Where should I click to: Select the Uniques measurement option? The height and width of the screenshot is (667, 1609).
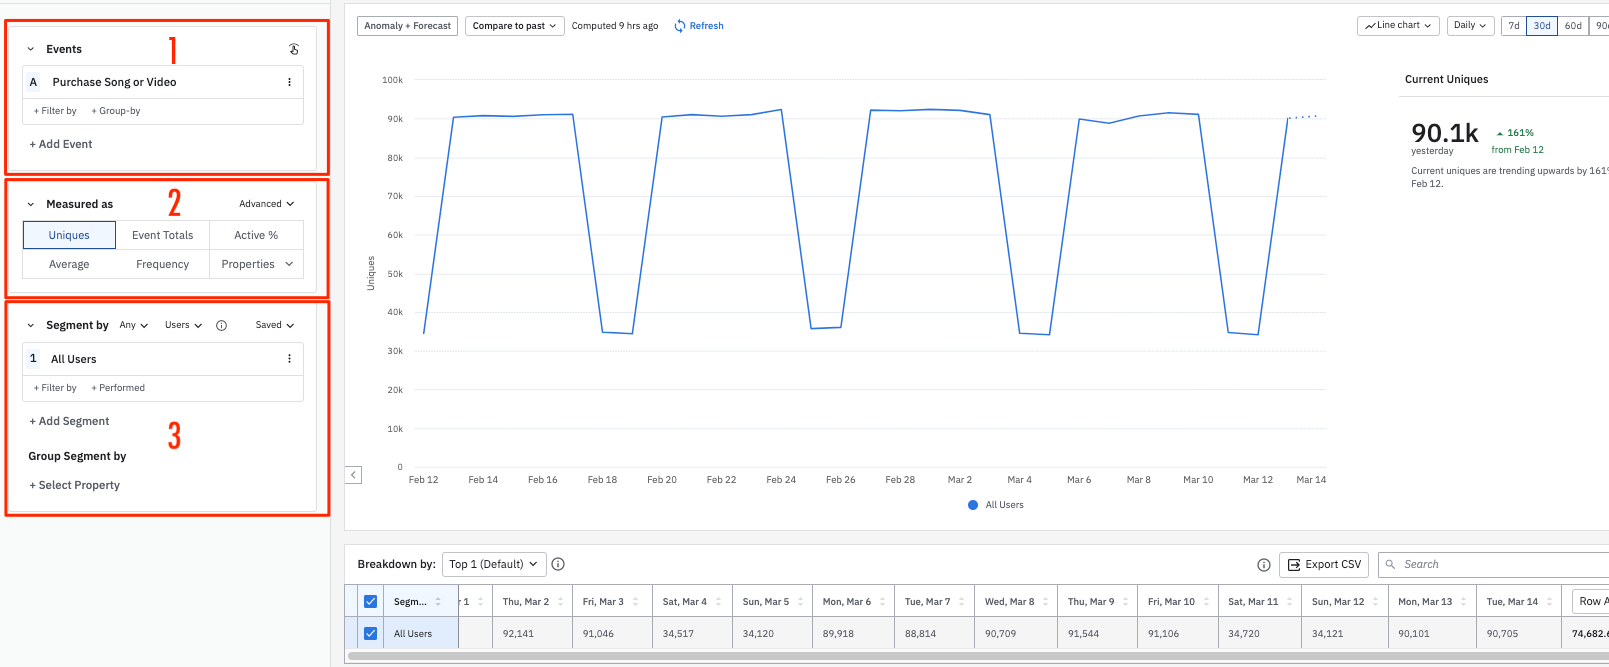[x=69, y=235]
